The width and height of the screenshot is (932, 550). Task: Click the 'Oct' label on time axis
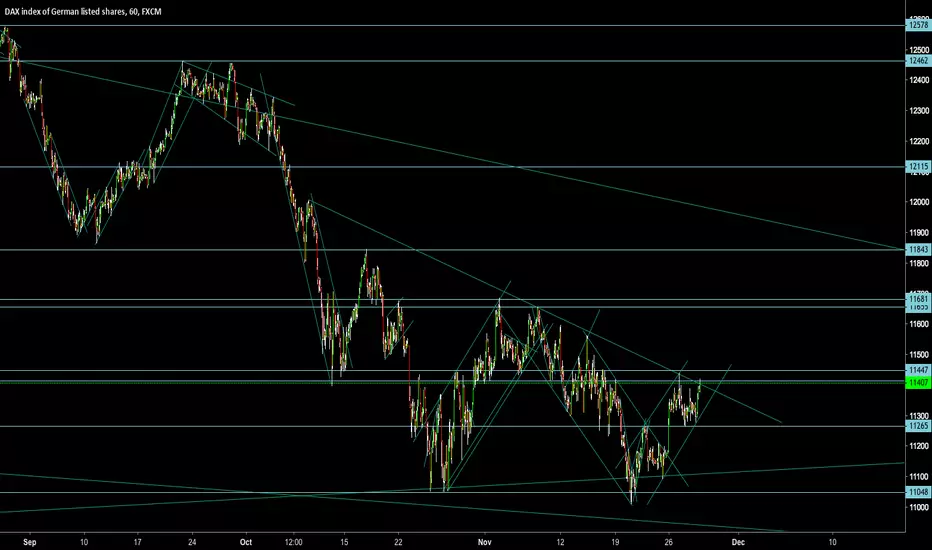(245, 542)
